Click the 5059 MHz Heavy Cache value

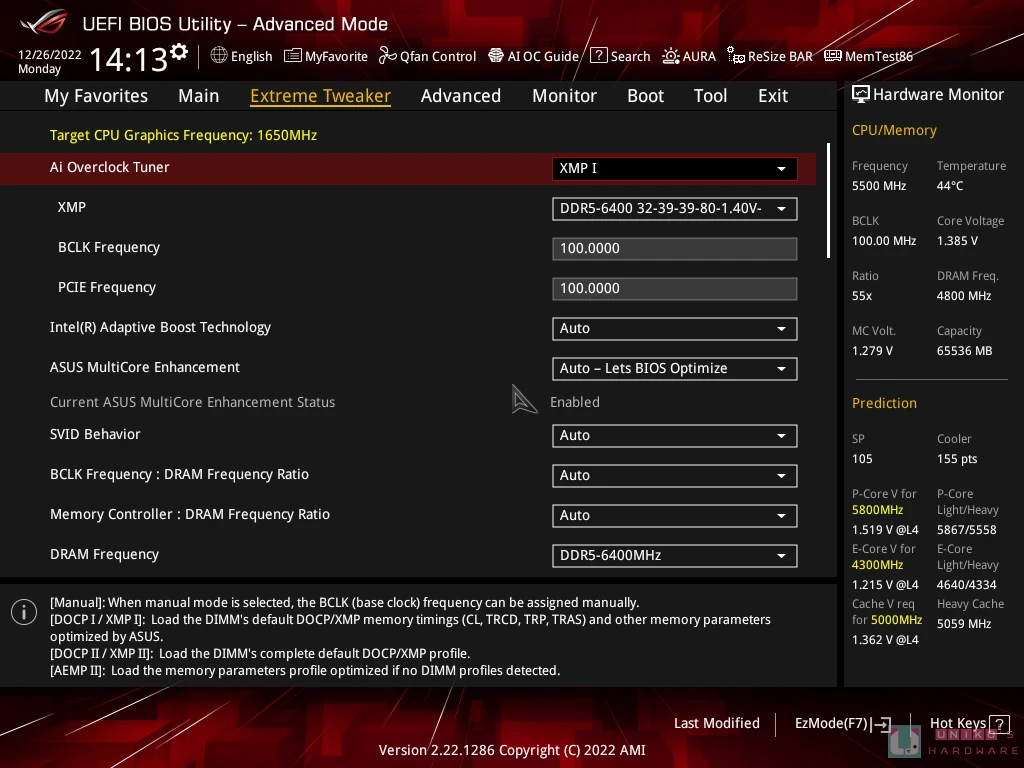[x=964, y=624]
